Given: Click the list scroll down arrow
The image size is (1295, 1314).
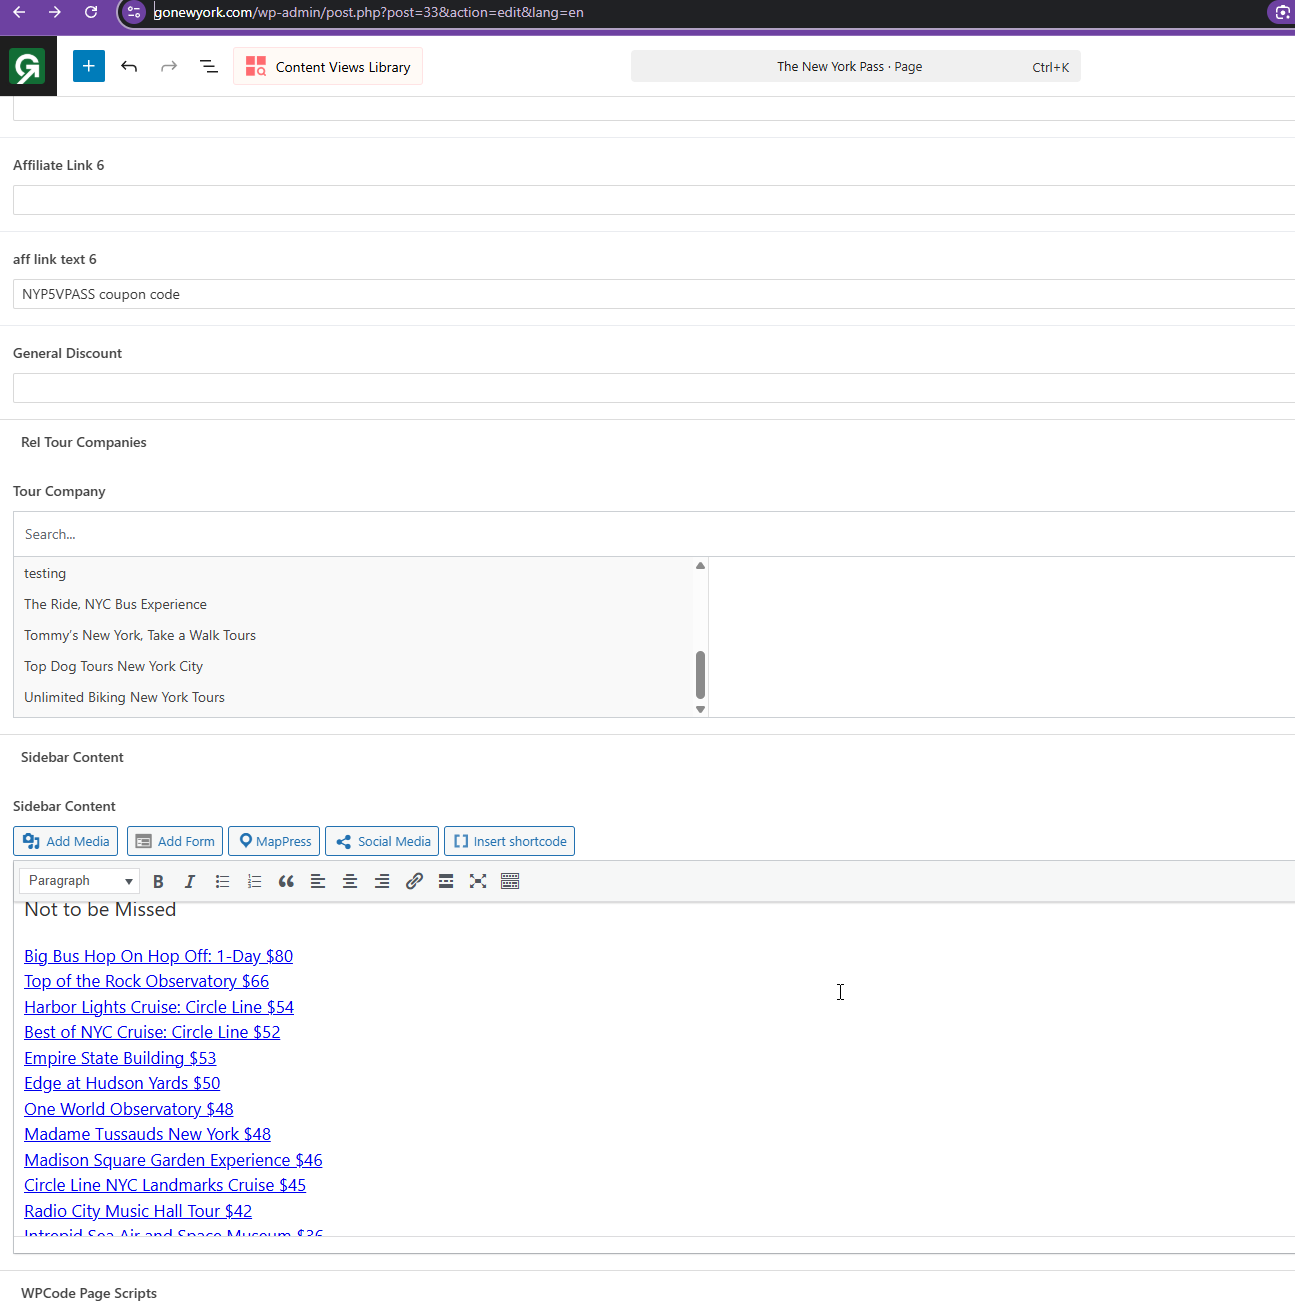Looking at the screenshot, I should tap(700, 709).
